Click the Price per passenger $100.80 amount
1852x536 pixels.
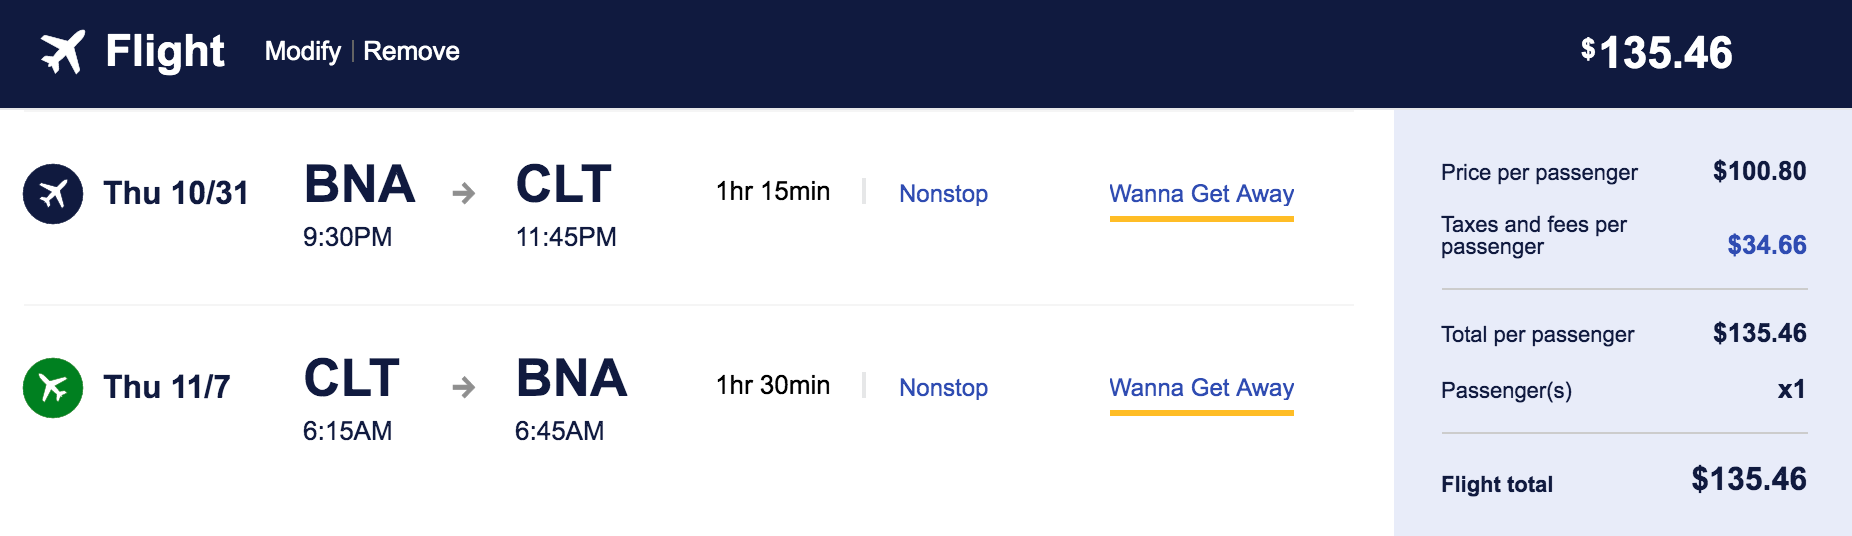(1759, 171)
